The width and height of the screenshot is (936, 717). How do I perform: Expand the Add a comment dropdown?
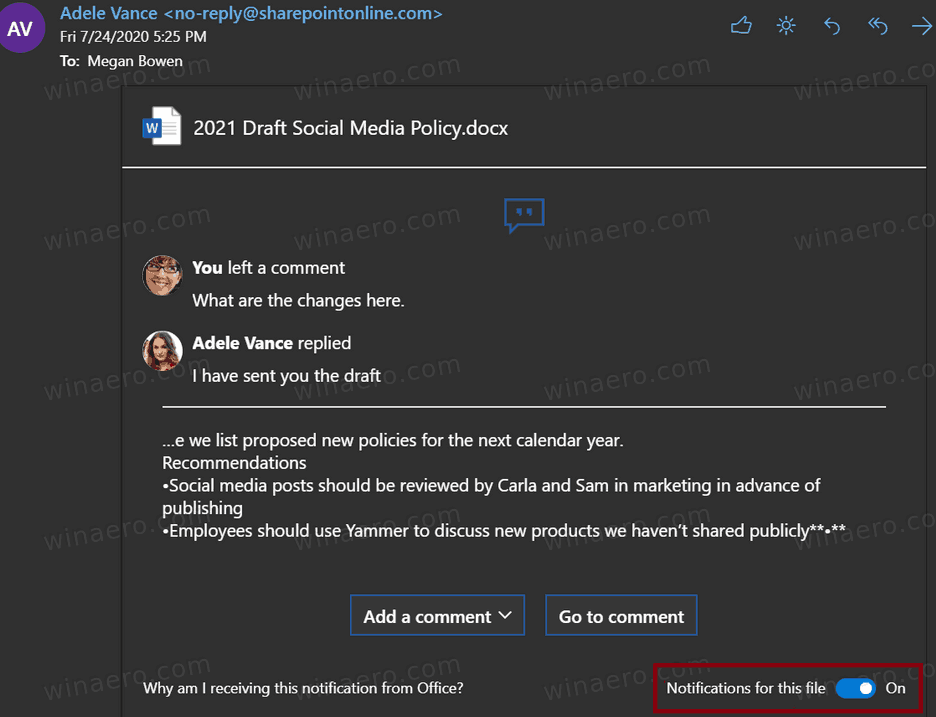tap(438, 616)
